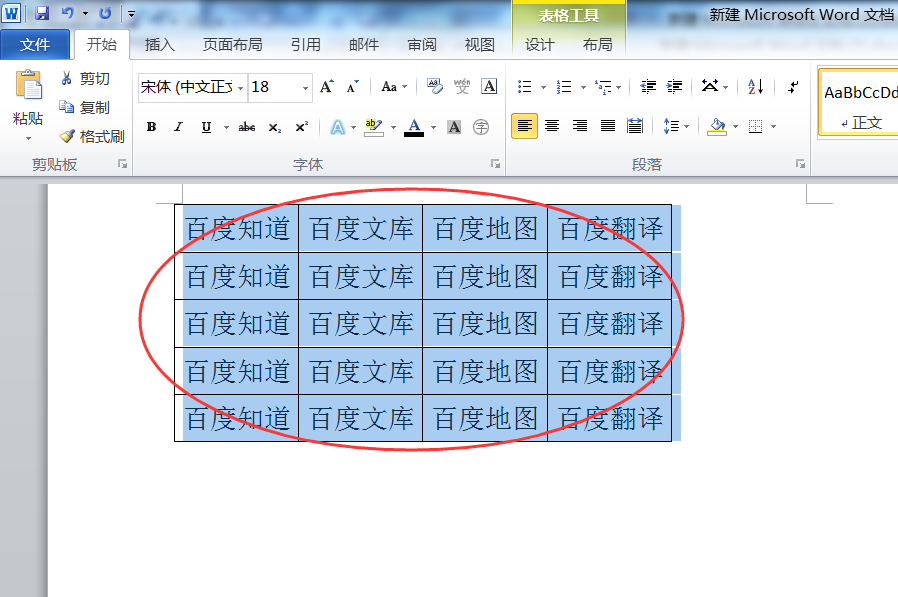
Task: Switch to the Review (审阅) tab
Action: [422, 45]
